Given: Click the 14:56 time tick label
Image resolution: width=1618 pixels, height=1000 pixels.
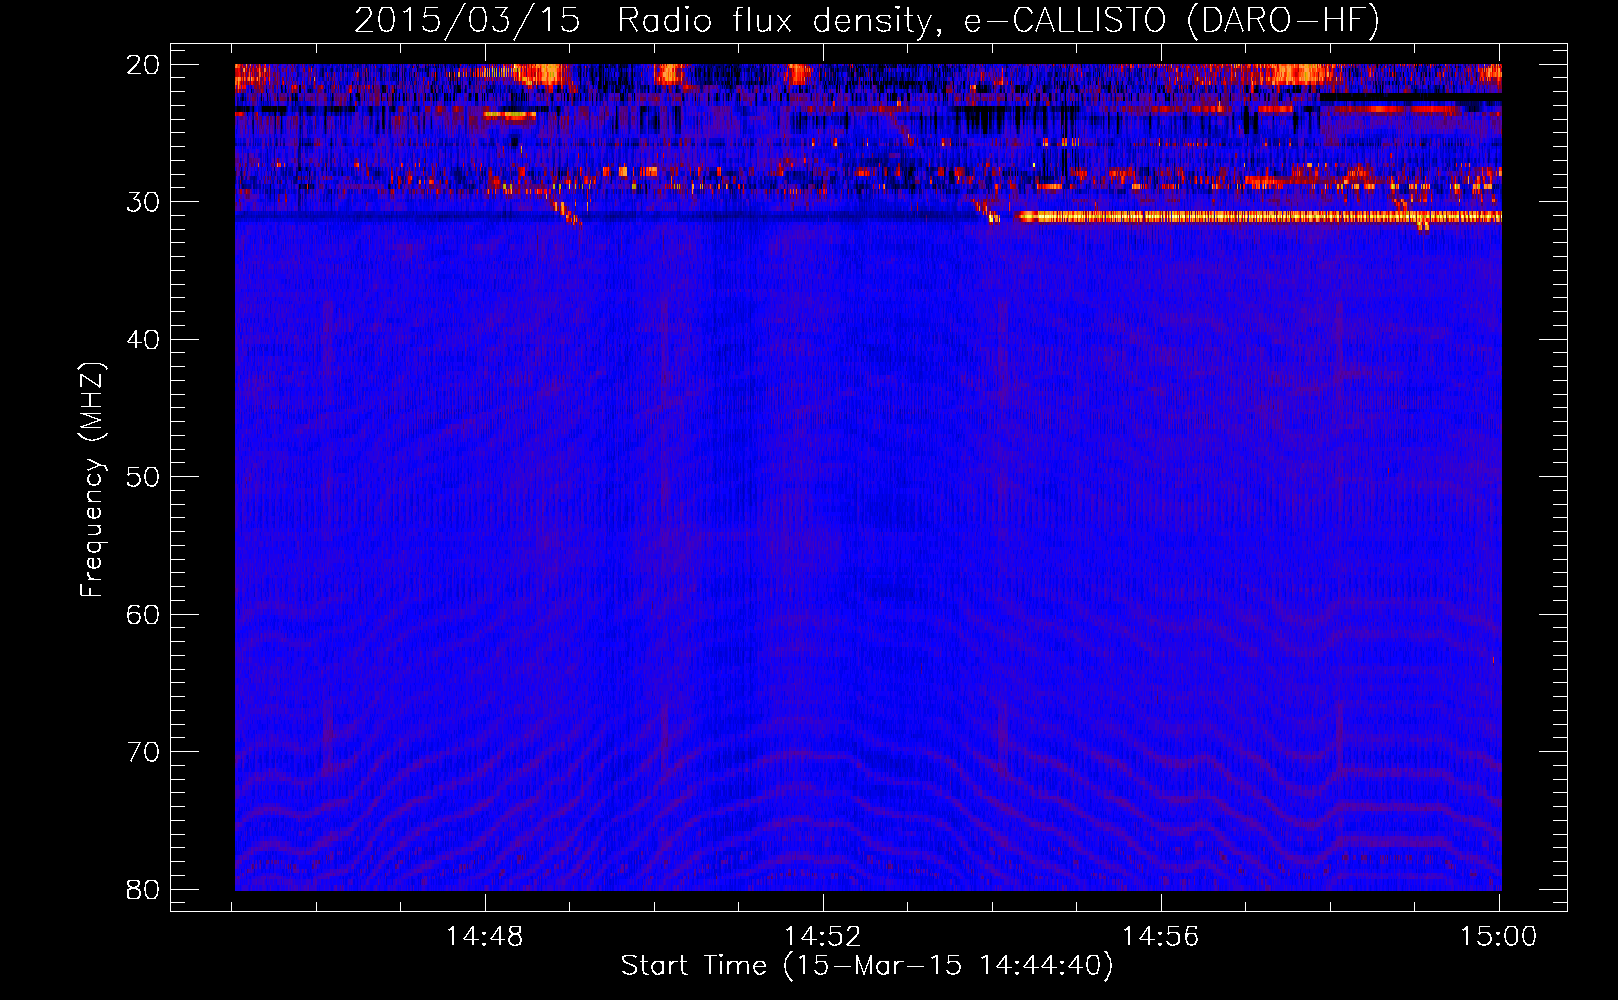Looking at the screenshot, I should [x=1160, y=937].
